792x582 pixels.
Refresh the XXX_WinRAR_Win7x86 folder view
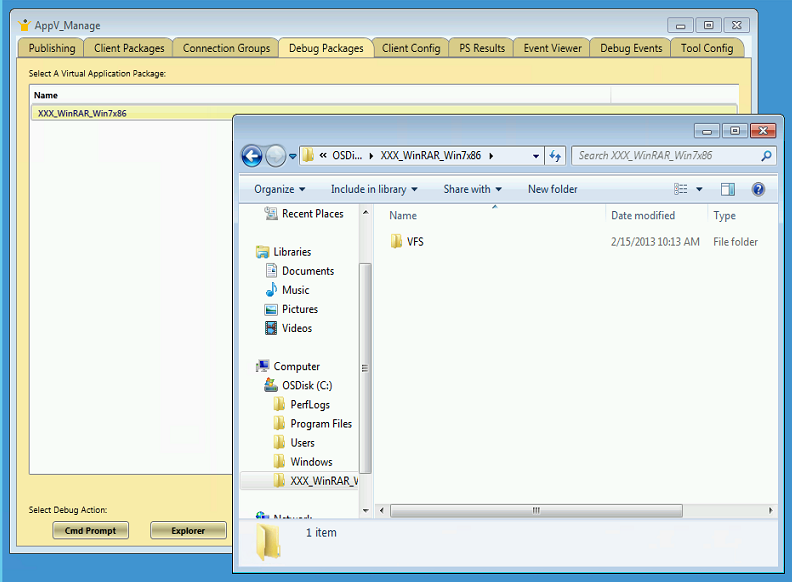coord(555,156)
